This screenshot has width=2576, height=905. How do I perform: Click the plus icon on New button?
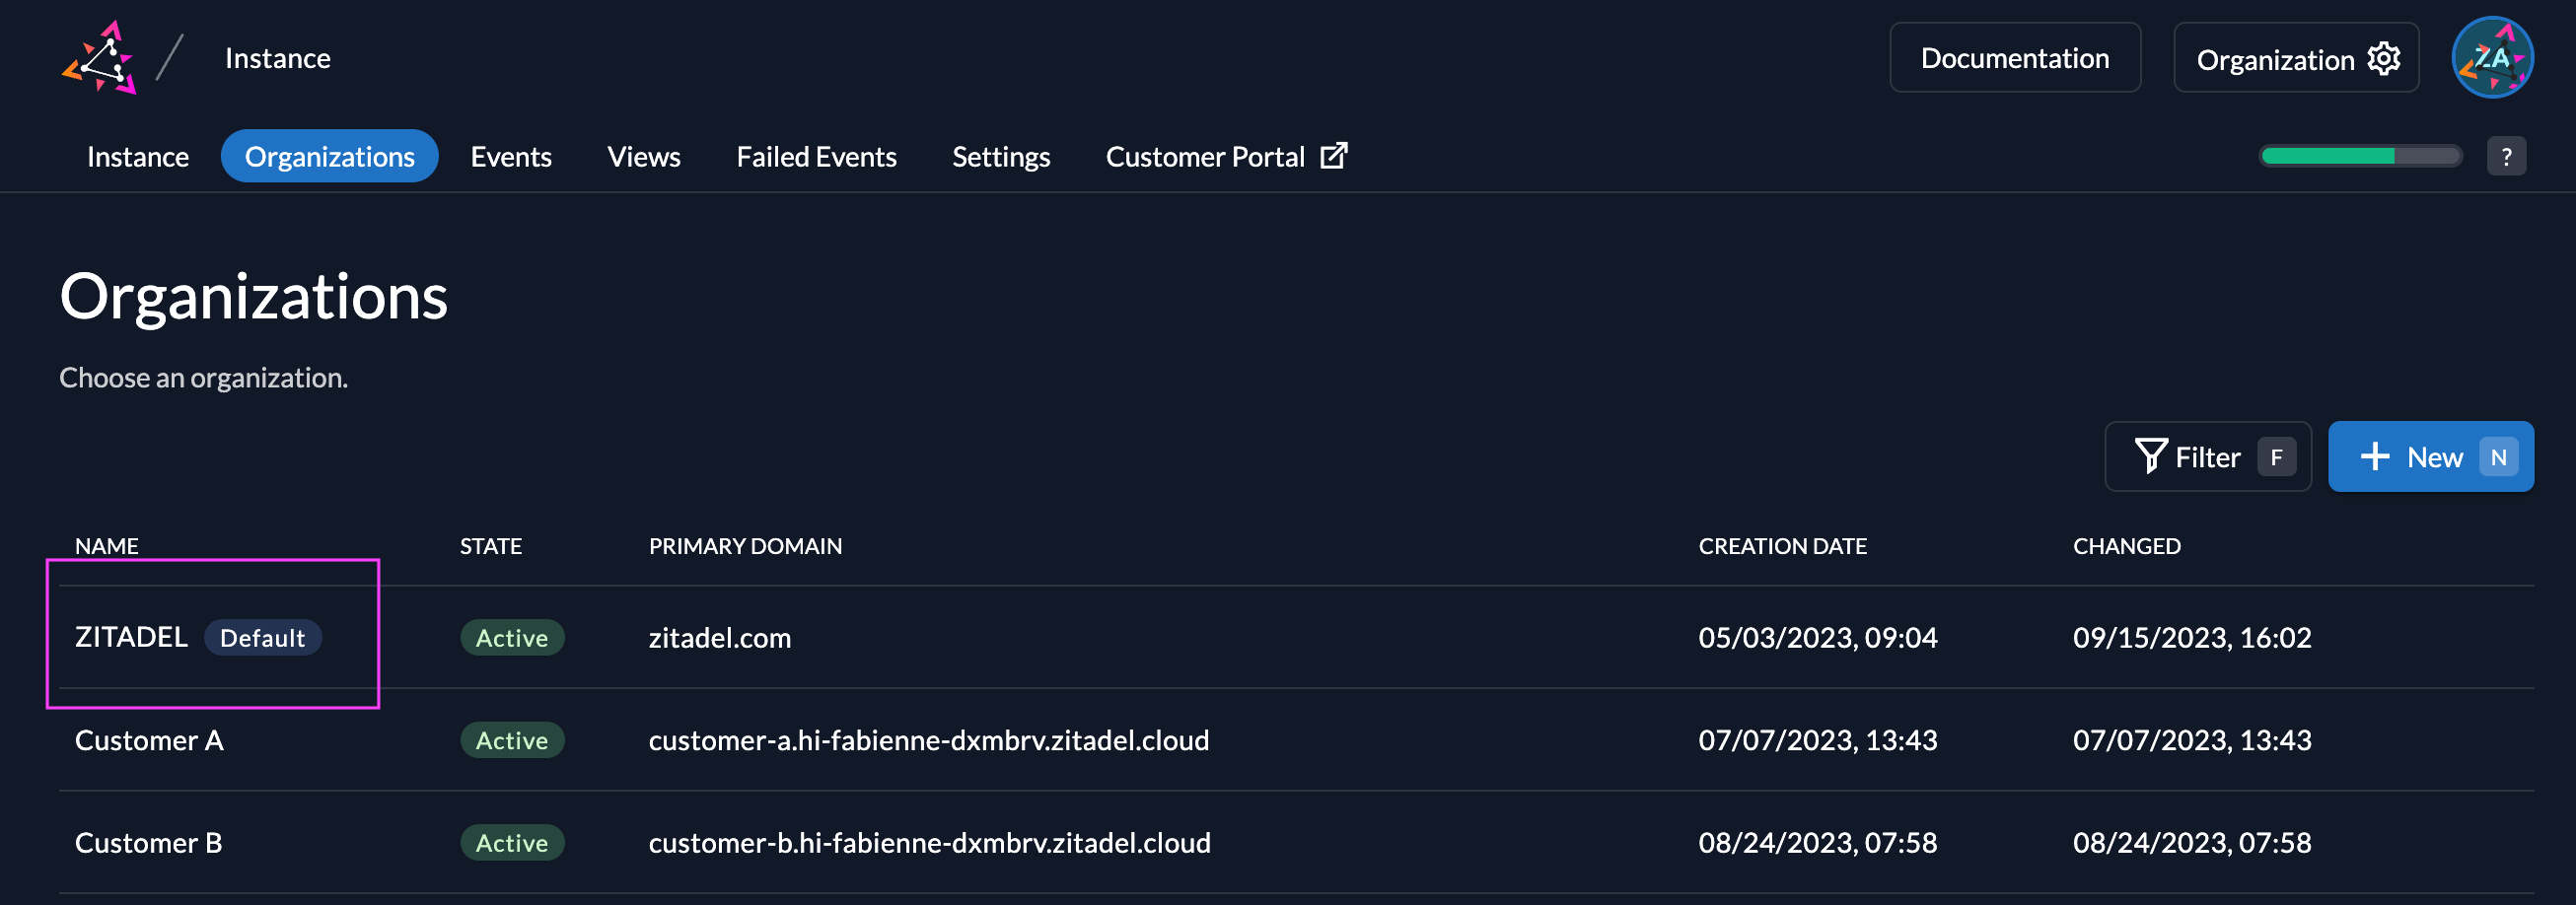coord(2374,457)
